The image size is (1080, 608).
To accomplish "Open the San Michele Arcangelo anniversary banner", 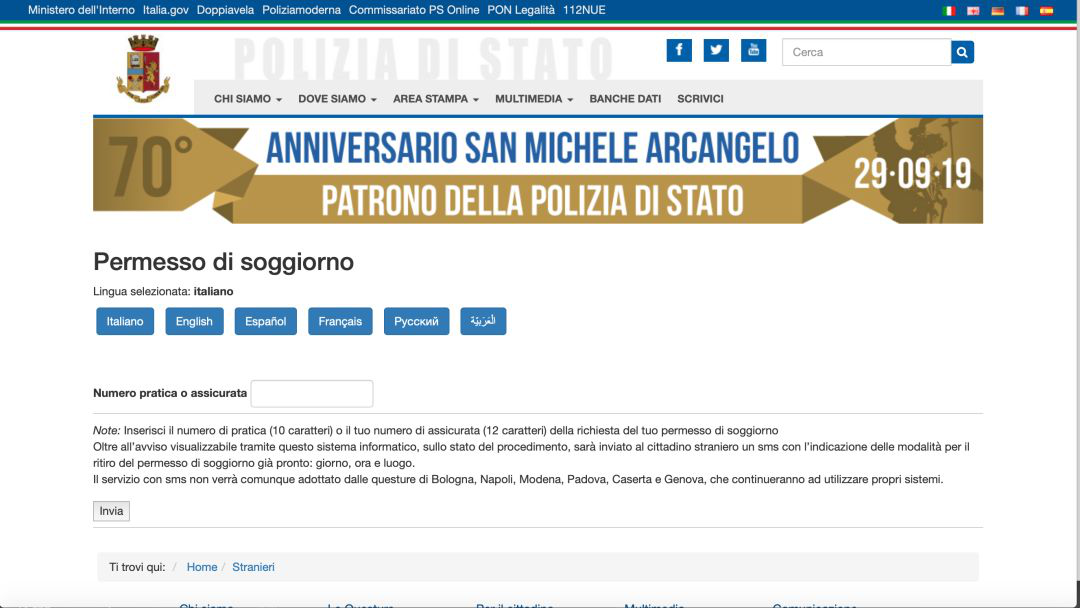I will [x=538, y=171].
